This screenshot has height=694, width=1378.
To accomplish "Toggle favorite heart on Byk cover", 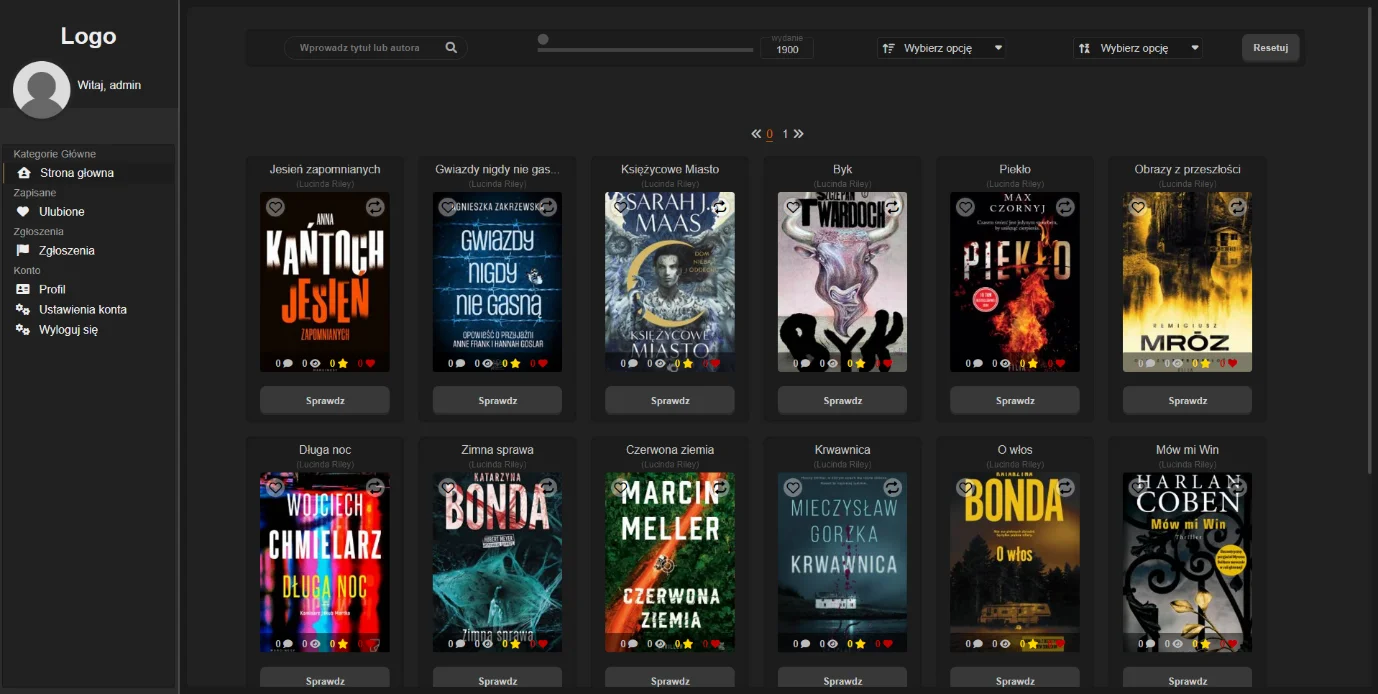I will (x=793, y=207).
